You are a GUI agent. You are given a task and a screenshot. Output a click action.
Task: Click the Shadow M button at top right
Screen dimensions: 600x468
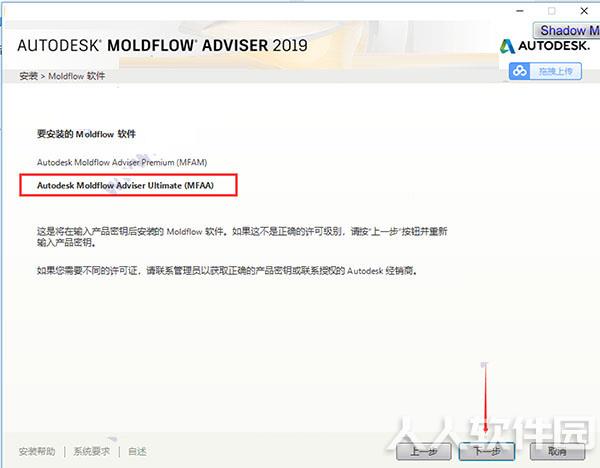point(567,30)
